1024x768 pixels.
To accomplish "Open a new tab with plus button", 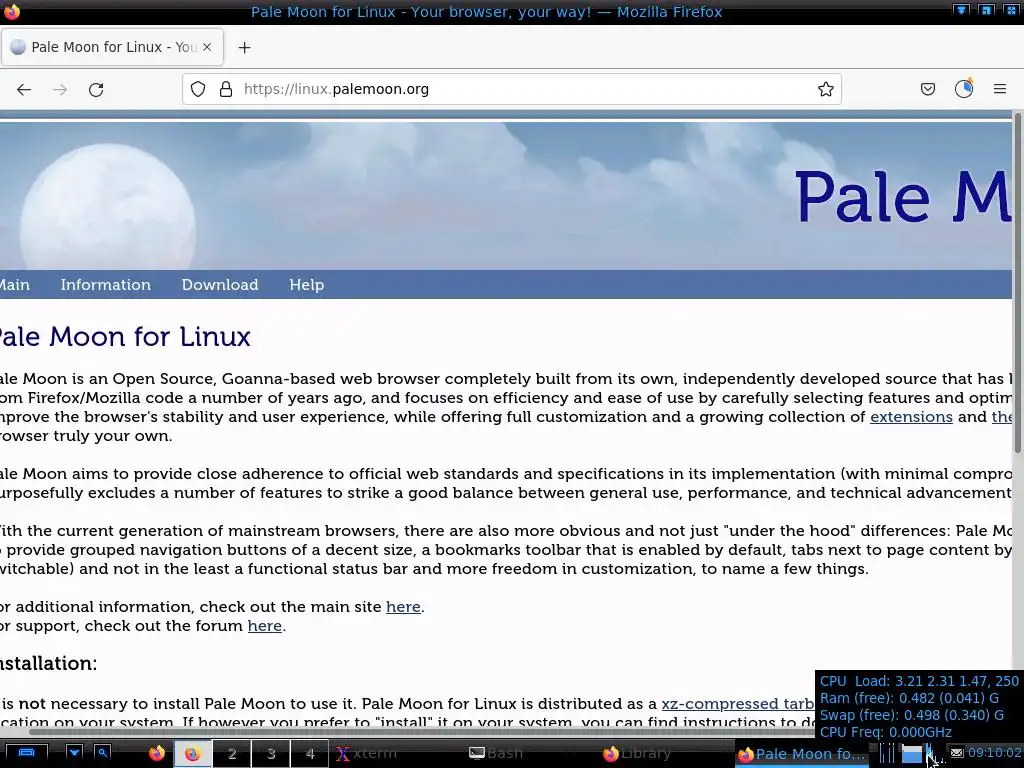I will pyautogui.click(x=244, y=48).
